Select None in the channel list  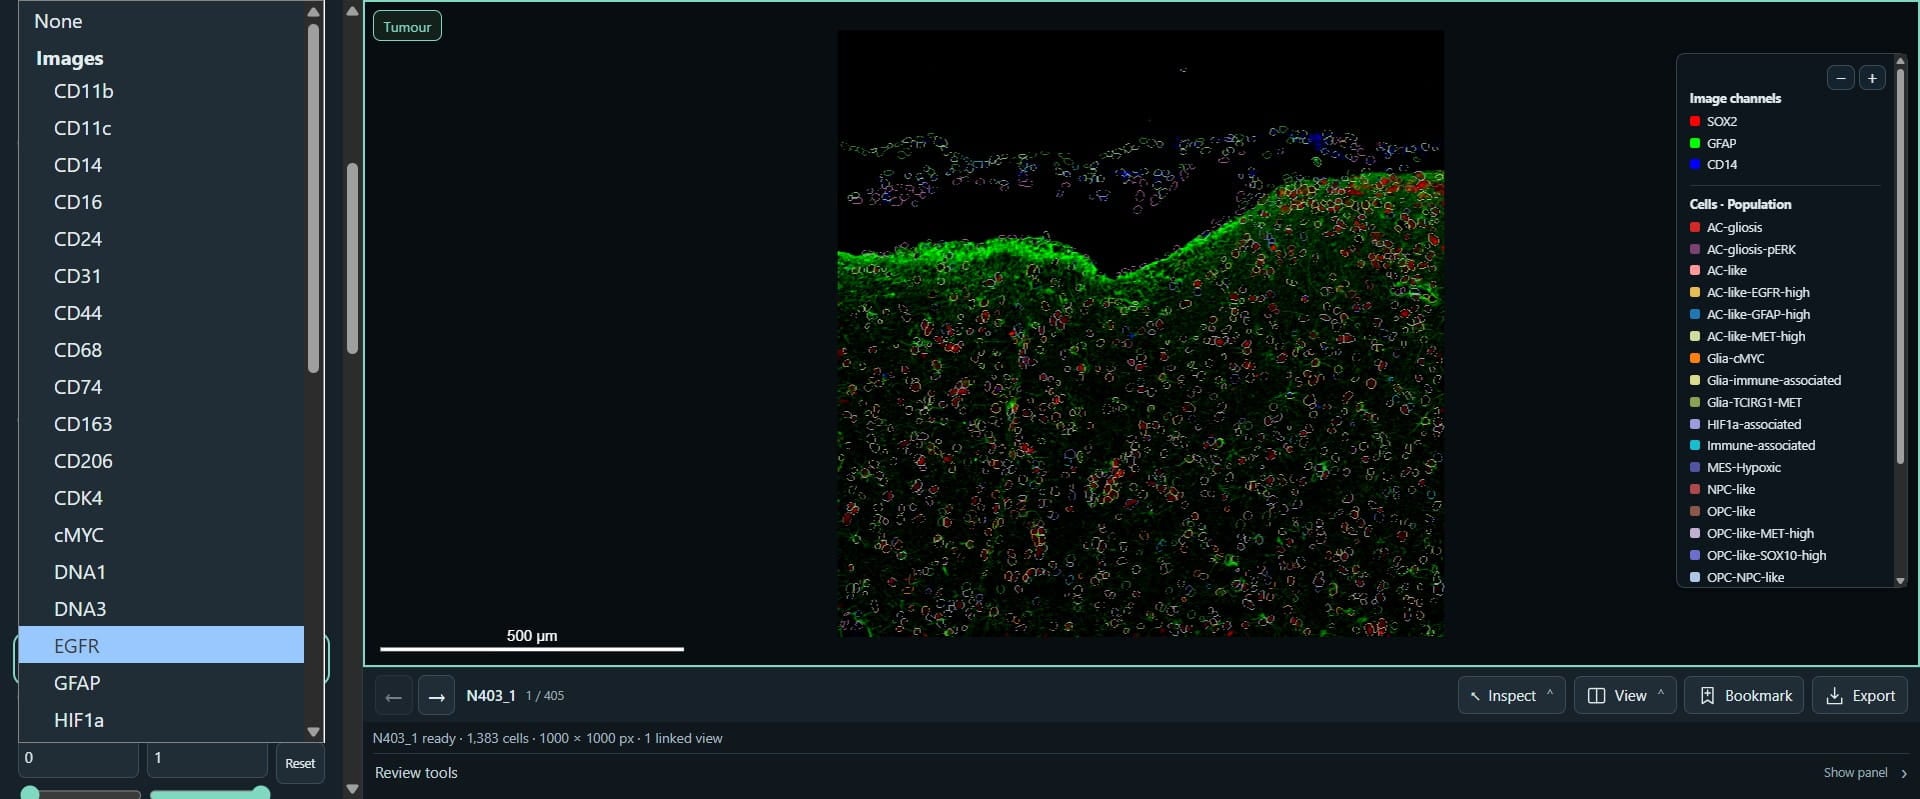click(x=161, y=21)
